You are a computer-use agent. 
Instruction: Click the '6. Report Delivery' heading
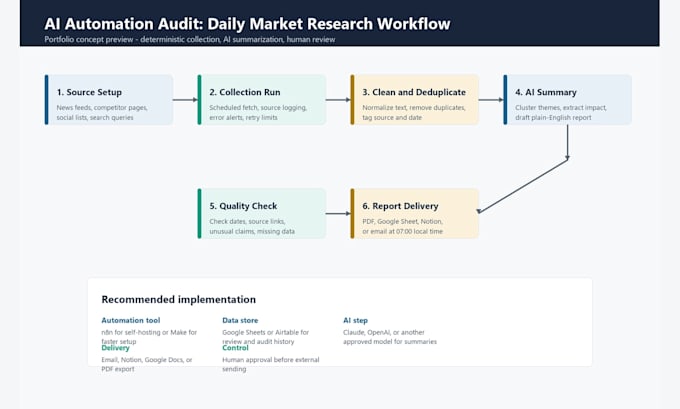click(x=400, y=206)
